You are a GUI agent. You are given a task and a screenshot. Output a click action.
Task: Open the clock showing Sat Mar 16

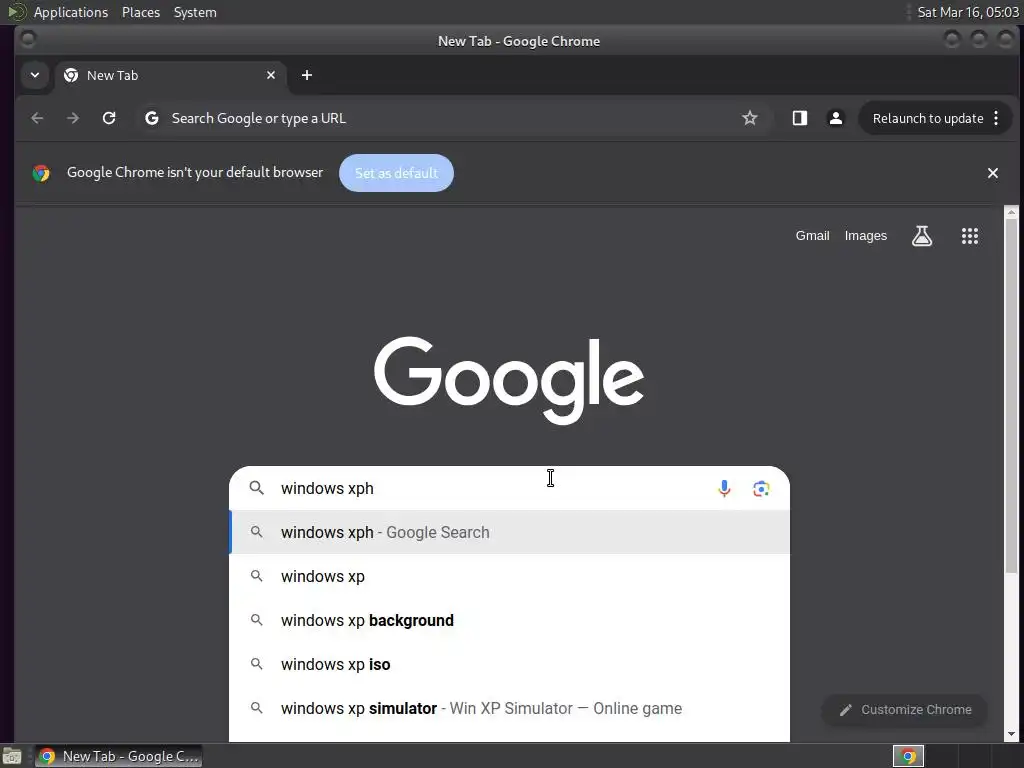tap(967, 12)
